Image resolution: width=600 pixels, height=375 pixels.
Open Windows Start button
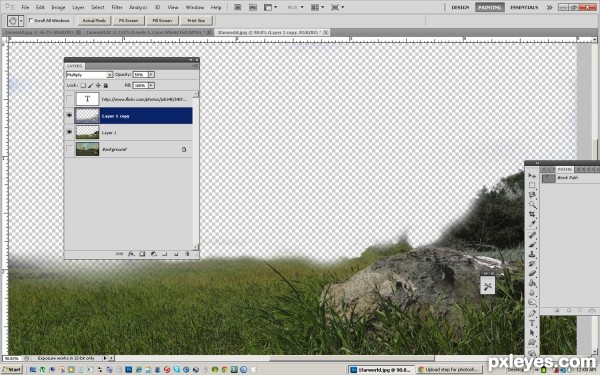(x=12, y=370)
